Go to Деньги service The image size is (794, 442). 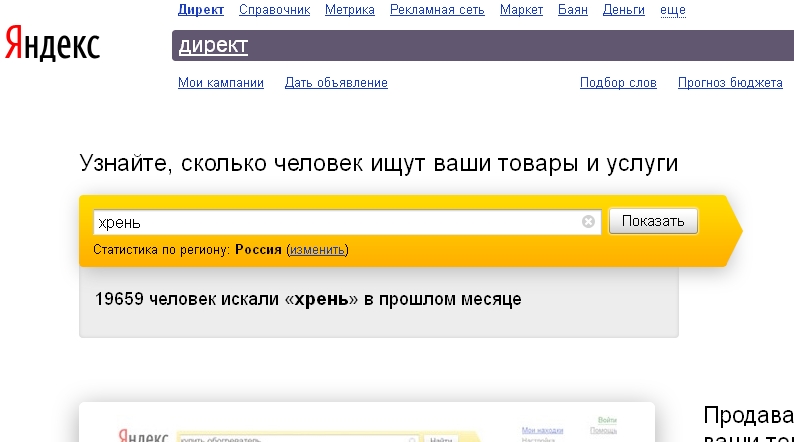coord(624,10)
